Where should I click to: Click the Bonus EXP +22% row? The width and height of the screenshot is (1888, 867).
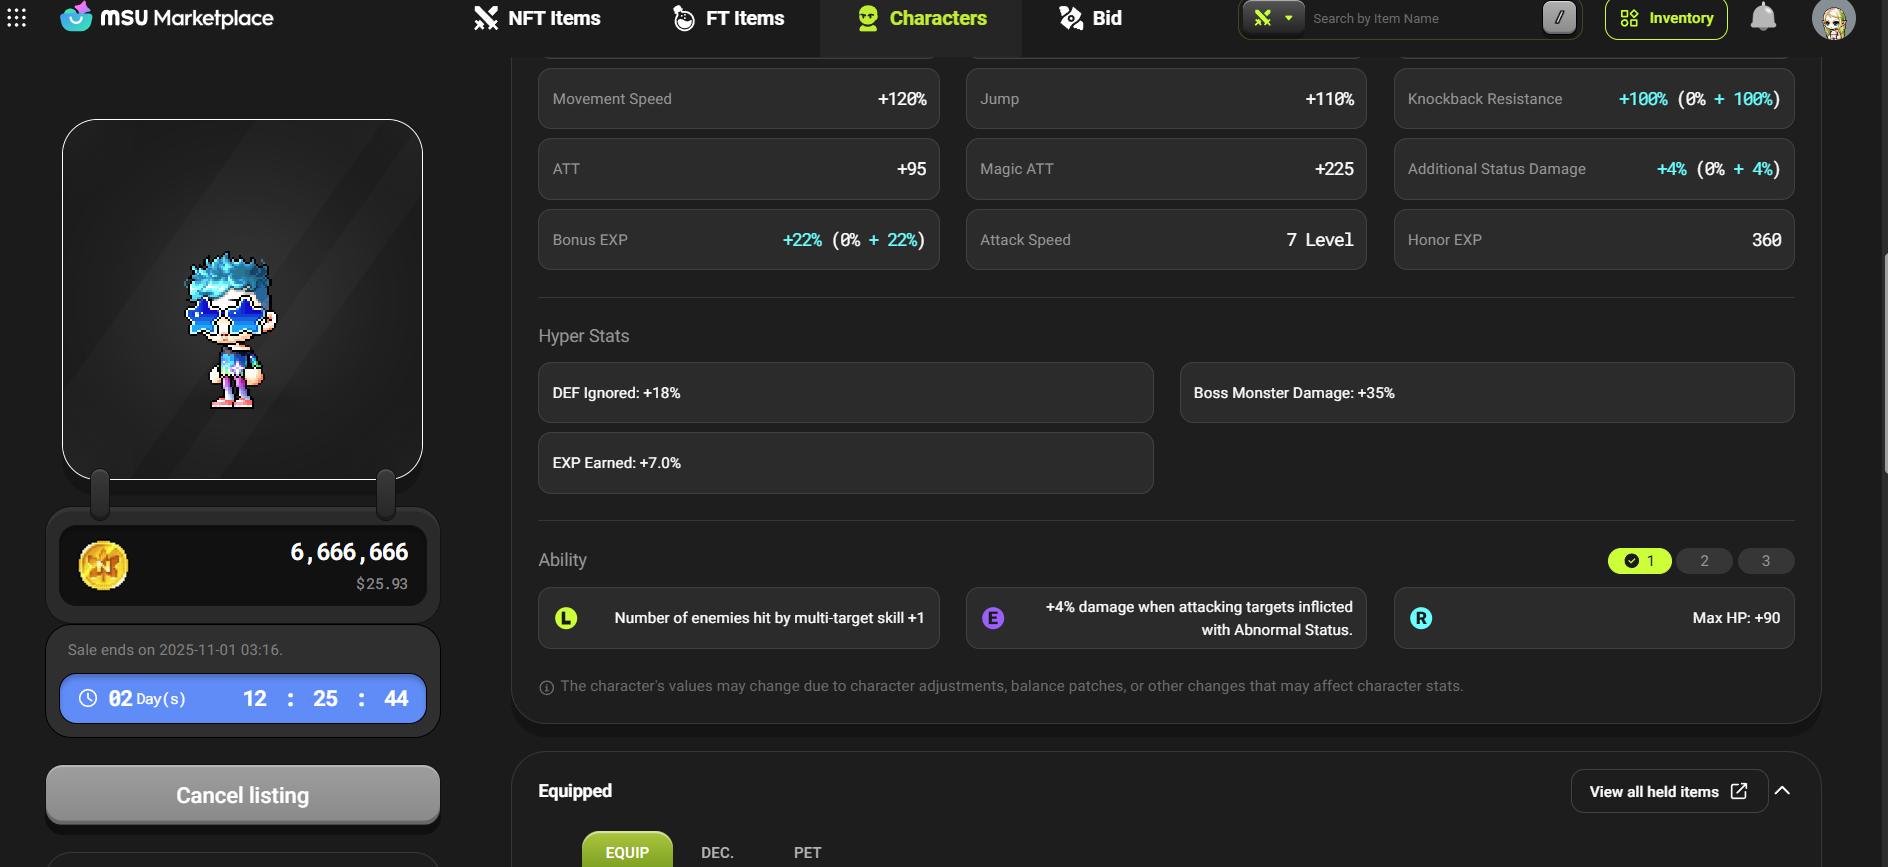coord(738,240)
